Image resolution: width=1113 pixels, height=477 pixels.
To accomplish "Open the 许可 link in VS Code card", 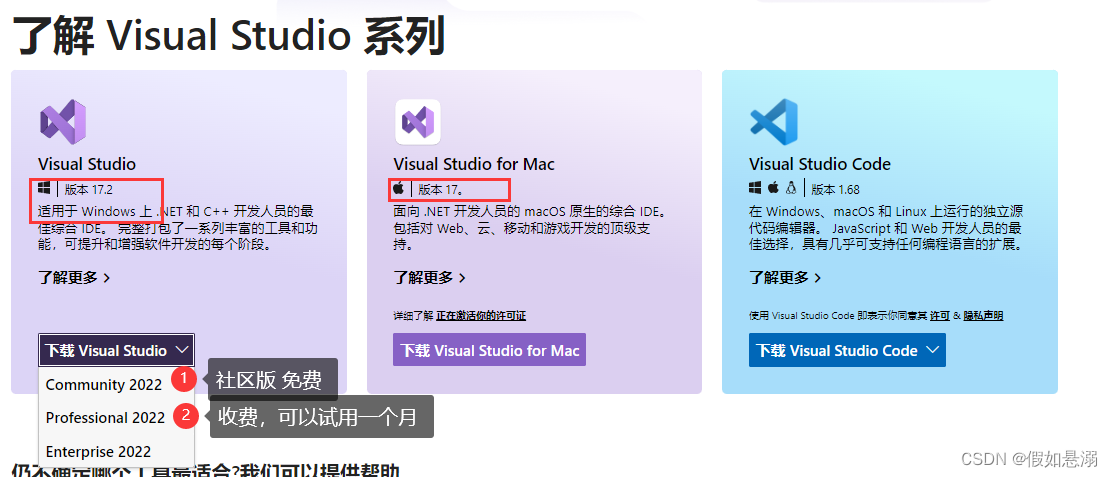I will coord(940,316).
